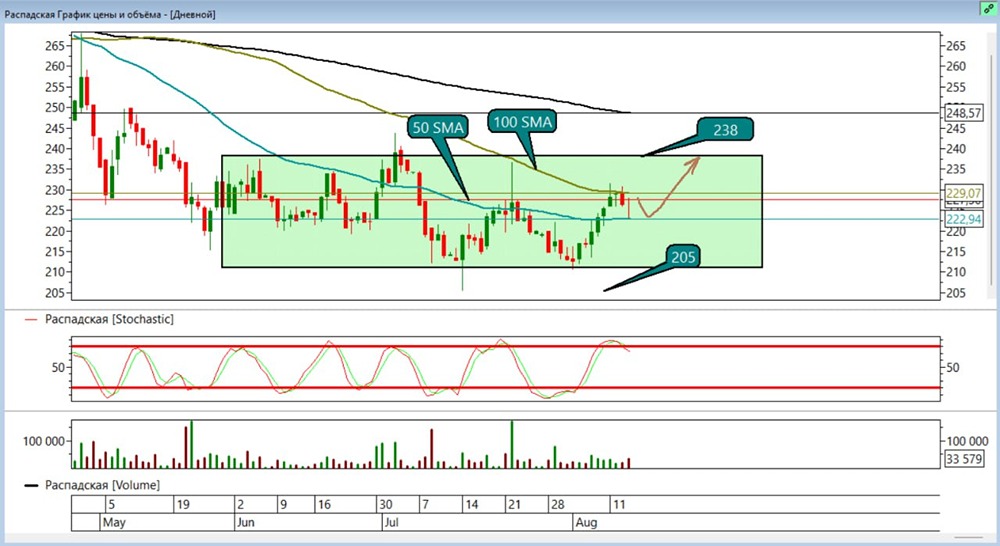Click the 229,07 price label on right axis
Image resolution: width=1000 pixels, height=546 pixels.
pyautogui.click(x=963, y=193)
